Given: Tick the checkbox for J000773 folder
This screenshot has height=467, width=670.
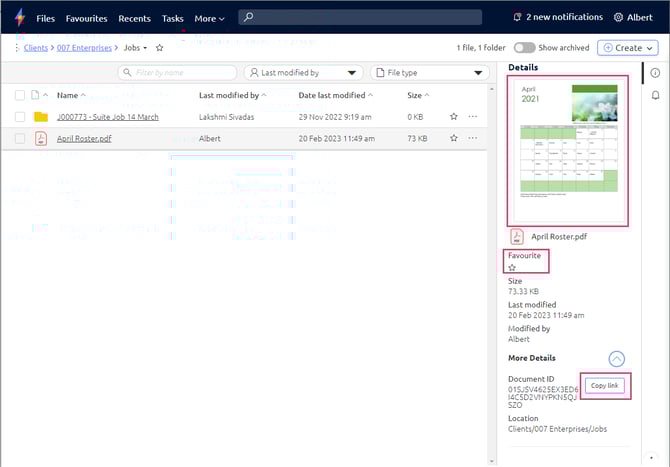Looking at the screenshot, I should [x=20, y=117].
